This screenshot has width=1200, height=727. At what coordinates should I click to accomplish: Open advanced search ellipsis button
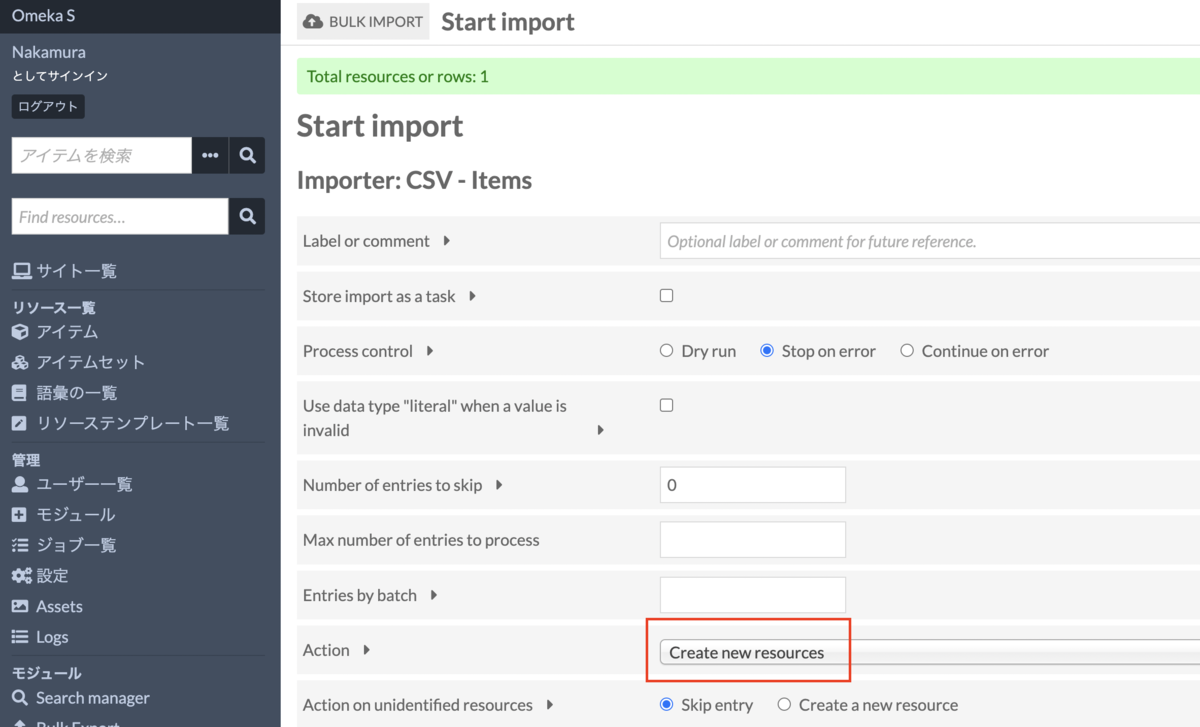[x=210, y=156]
